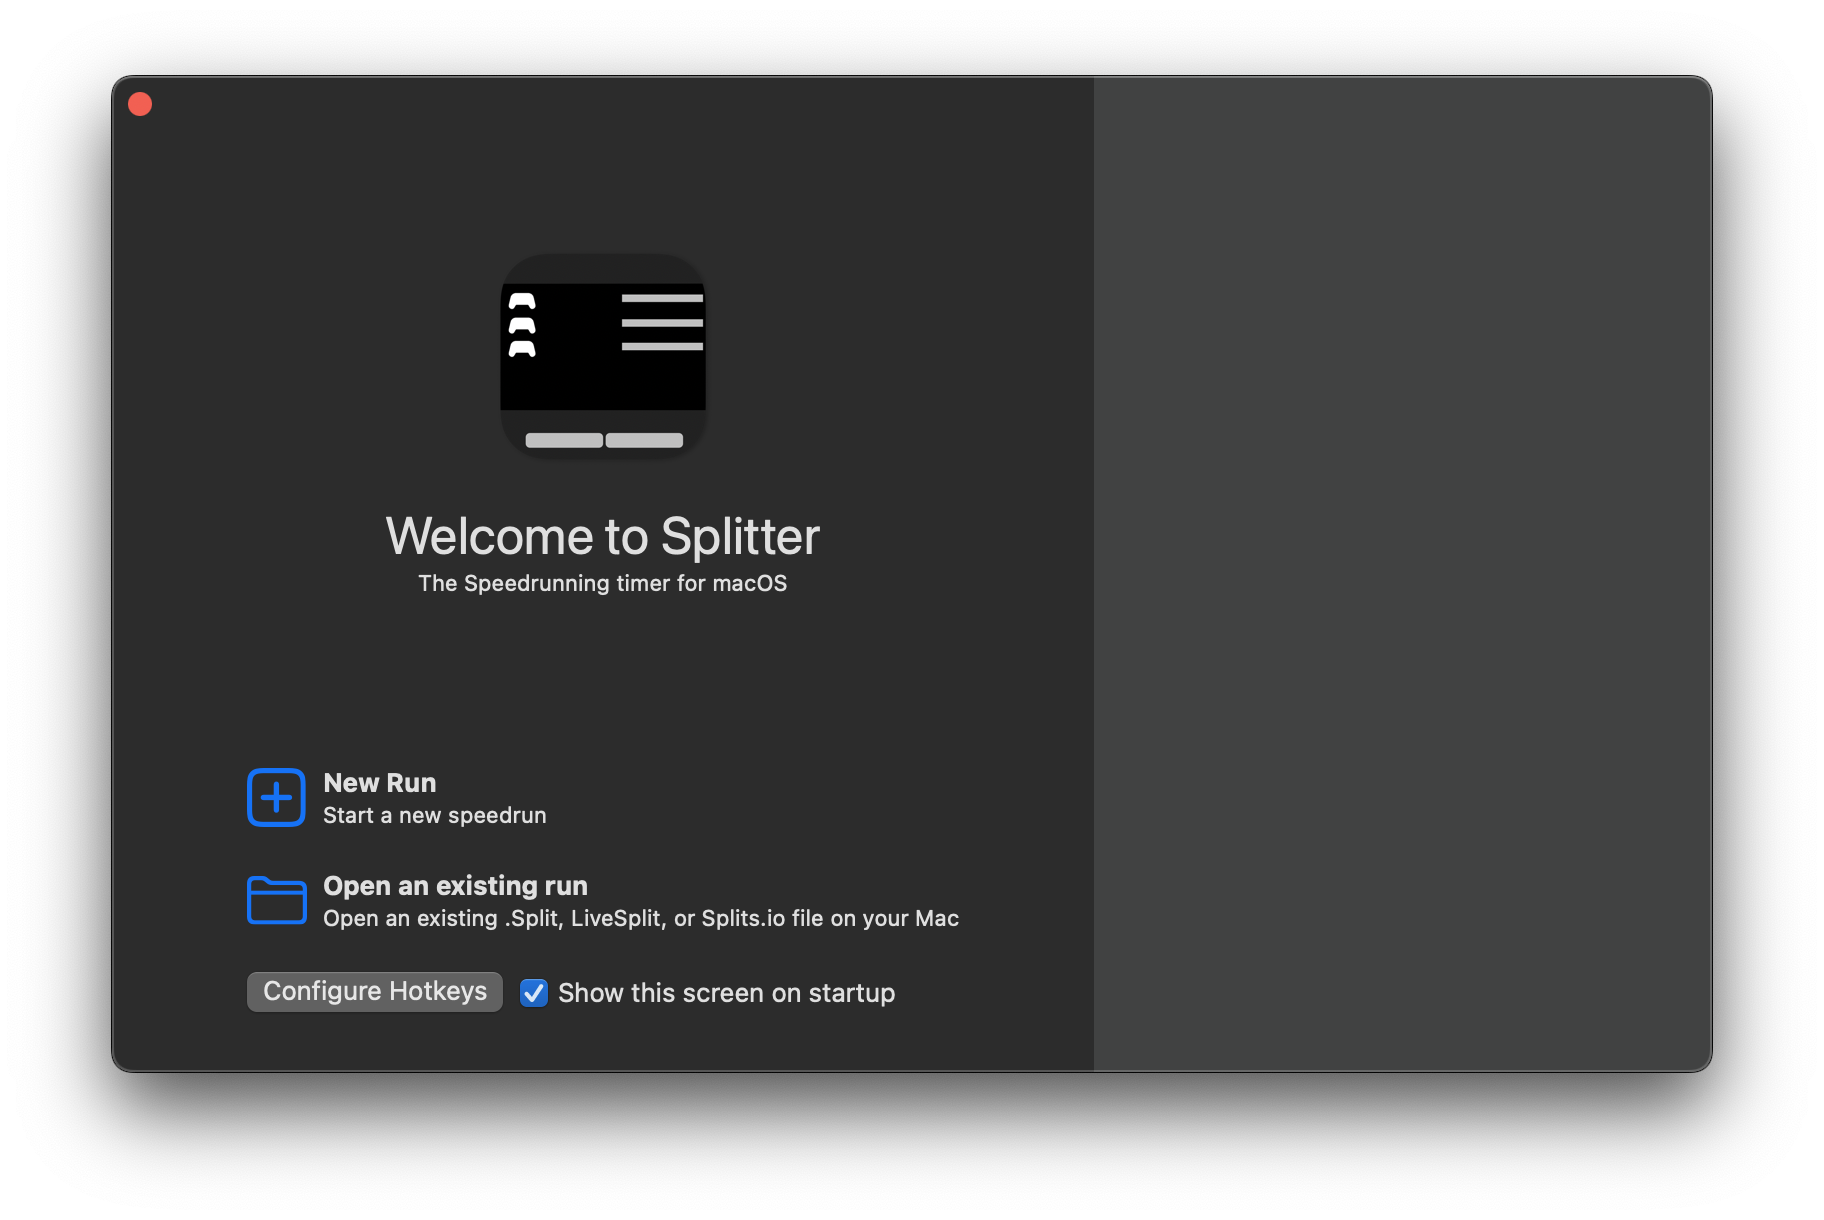Click 'The Speedrunning timer for macOS' tagline
This screenshot has width=1824, height=1220.
[x=603, y=584]
